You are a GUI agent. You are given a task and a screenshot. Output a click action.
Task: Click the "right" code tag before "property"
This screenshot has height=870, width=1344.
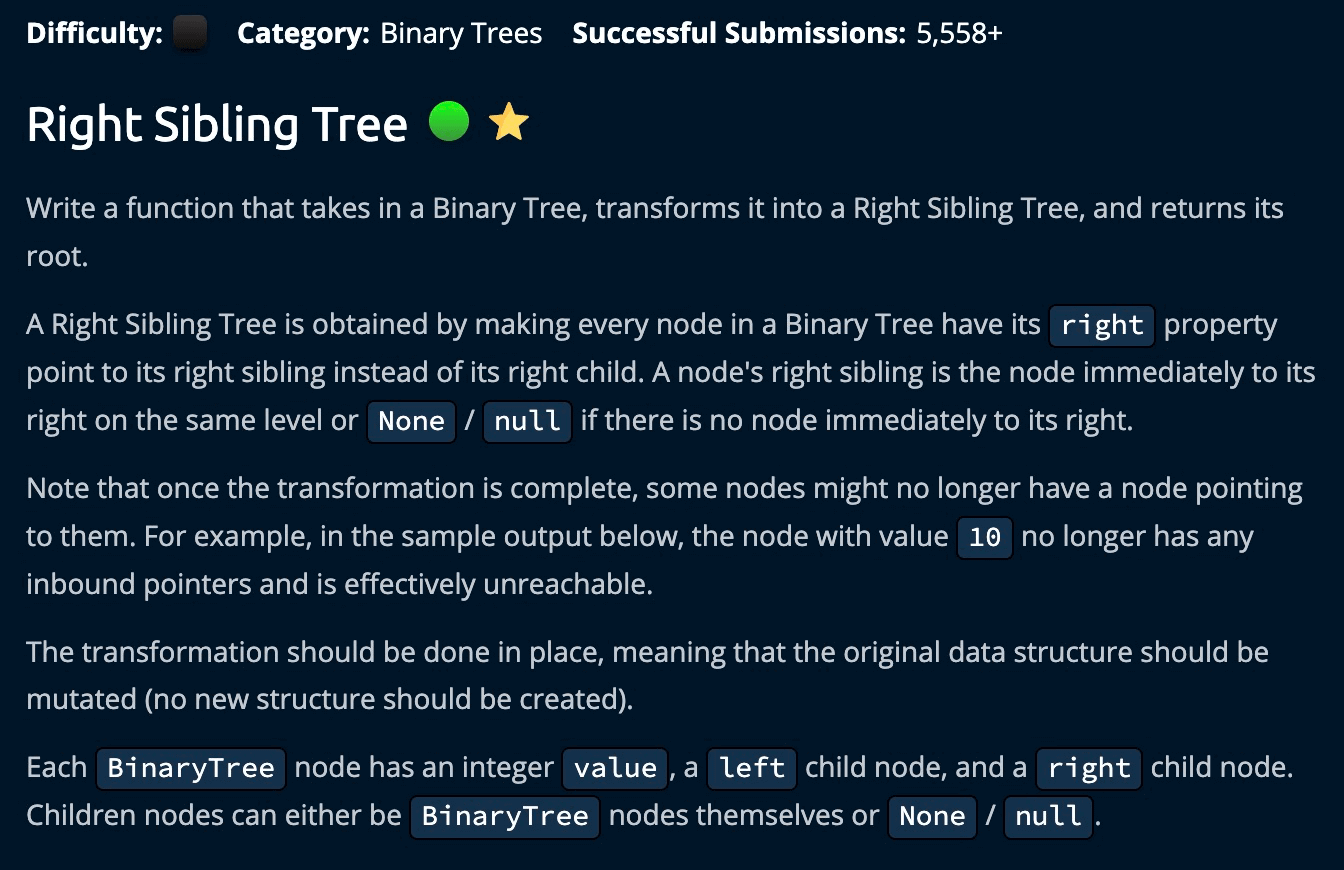[1102, 325]
